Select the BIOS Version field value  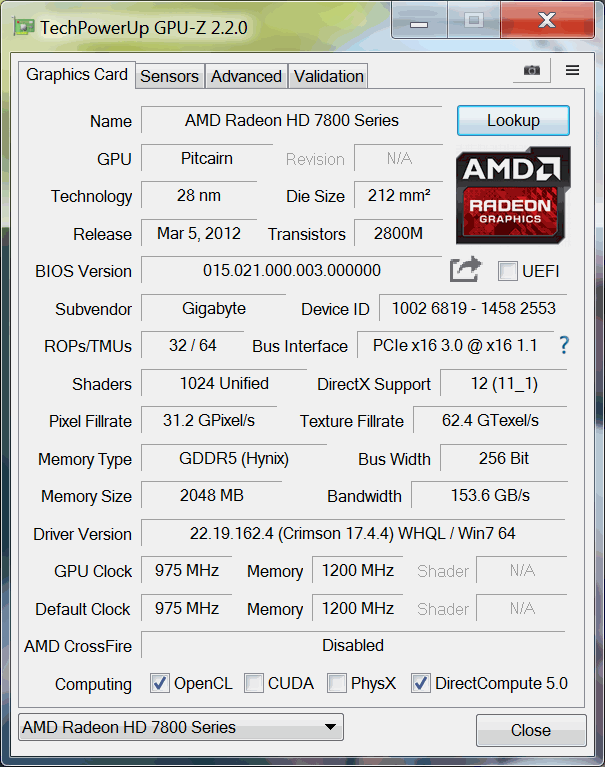click(291, 270)
